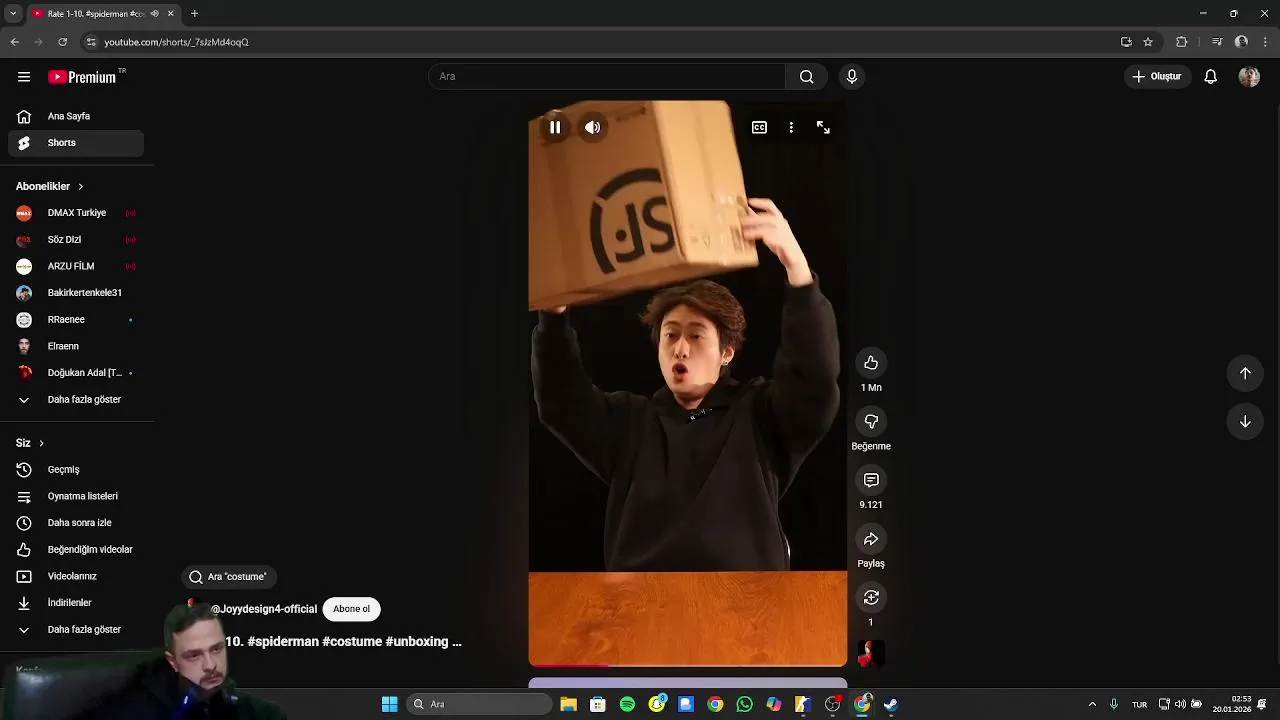Open the YouTube hamburger guide menu
1280x720 pixels.
(24, 77)
